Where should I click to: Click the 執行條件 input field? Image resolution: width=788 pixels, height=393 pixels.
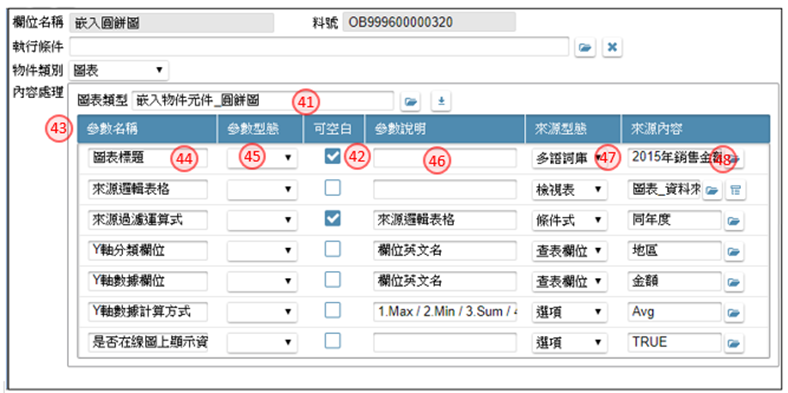point(320,46)
